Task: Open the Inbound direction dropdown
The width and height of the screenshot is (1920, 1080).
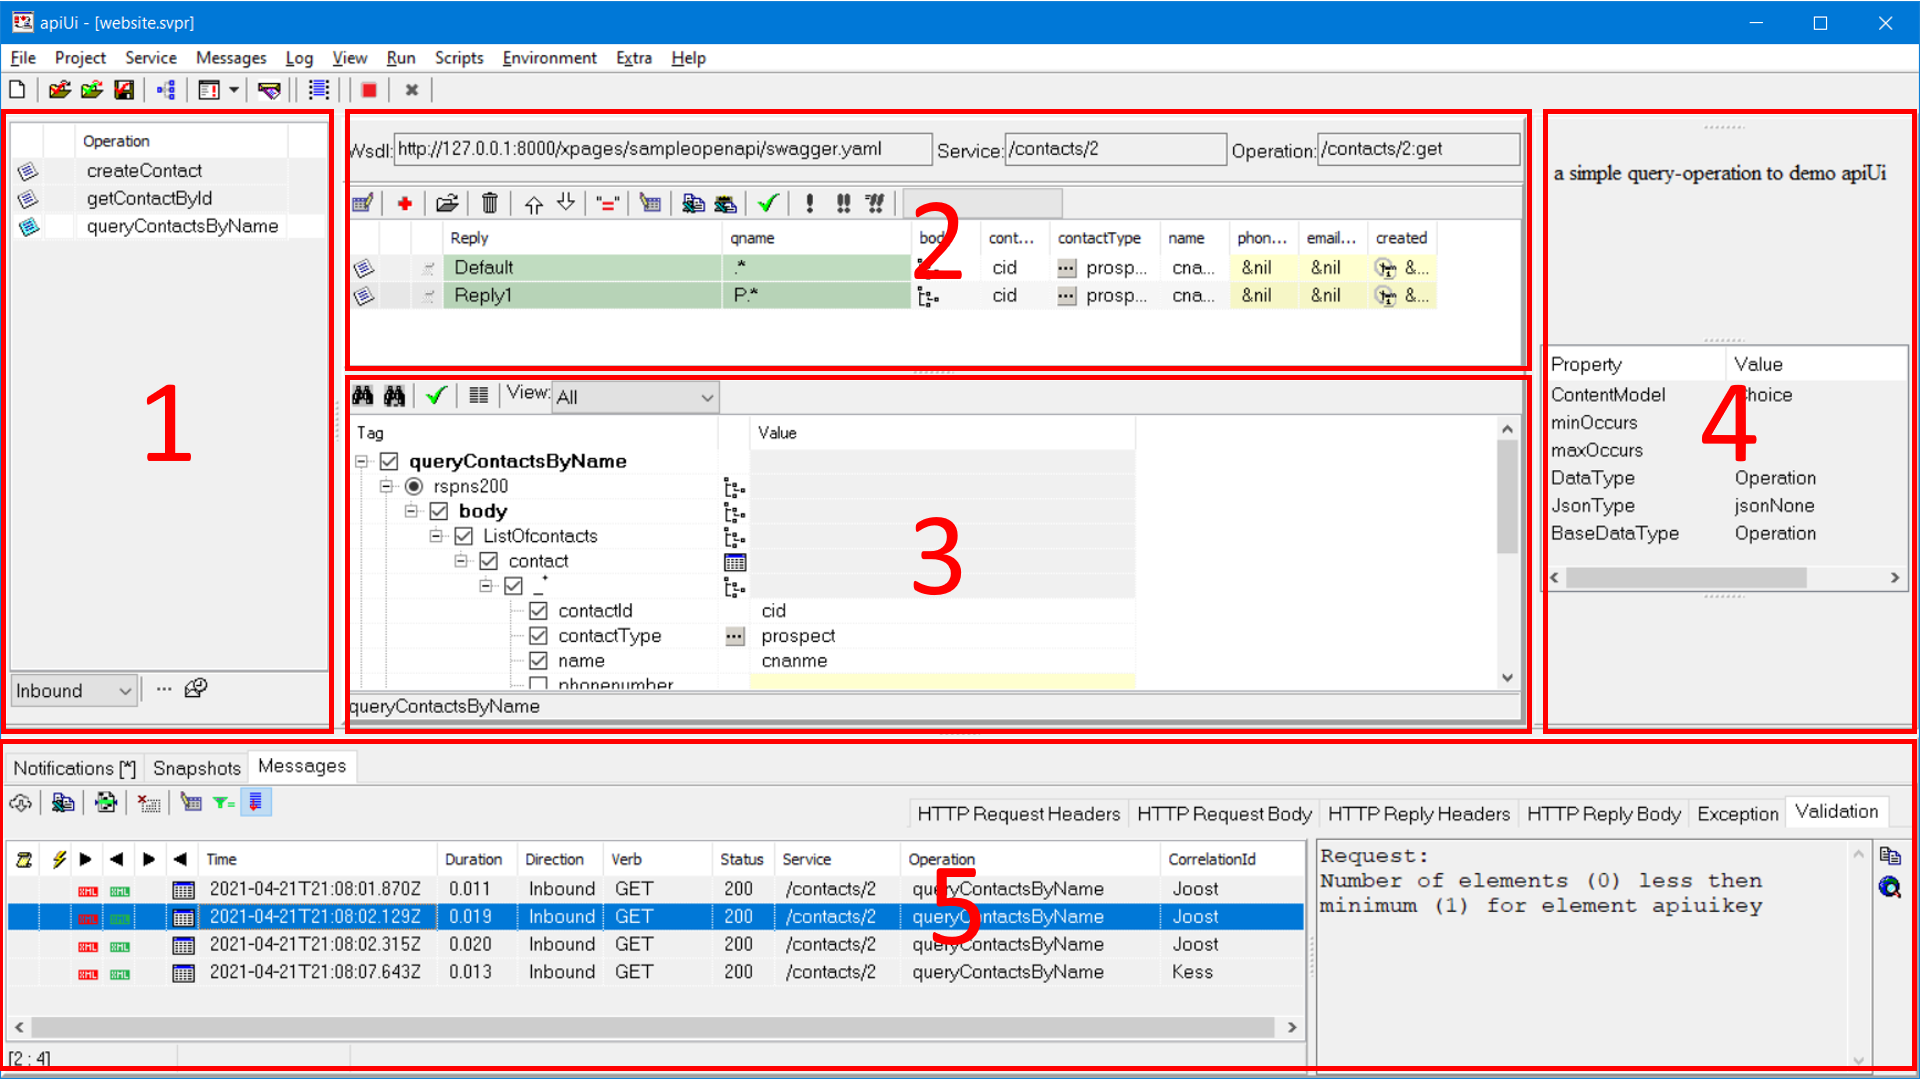Action: pyautogui.click(x=74, y=691)
